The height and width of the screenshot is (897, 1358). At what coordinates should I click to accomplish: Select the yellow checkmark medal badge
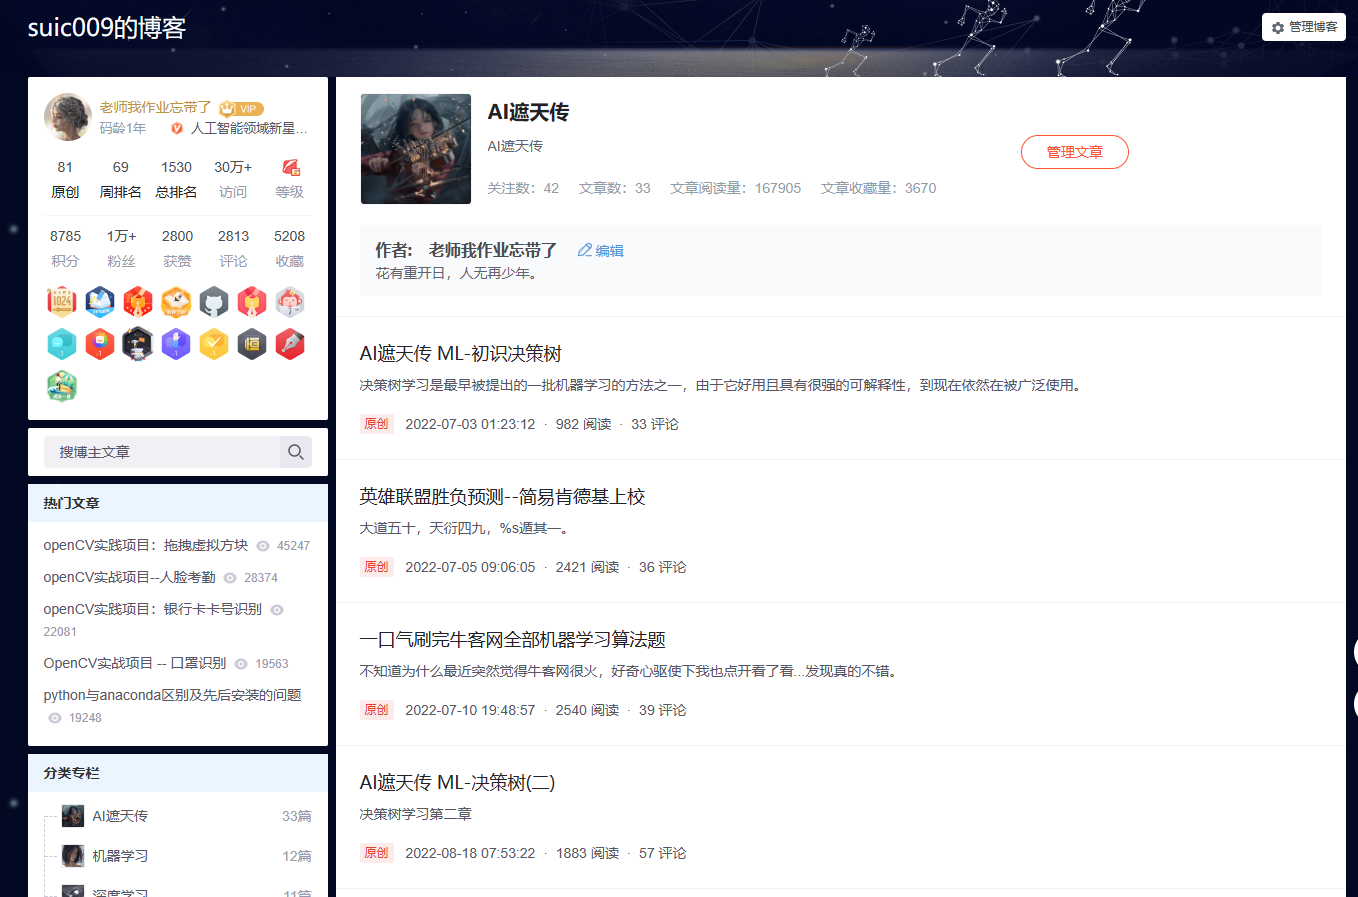[214, 343]
